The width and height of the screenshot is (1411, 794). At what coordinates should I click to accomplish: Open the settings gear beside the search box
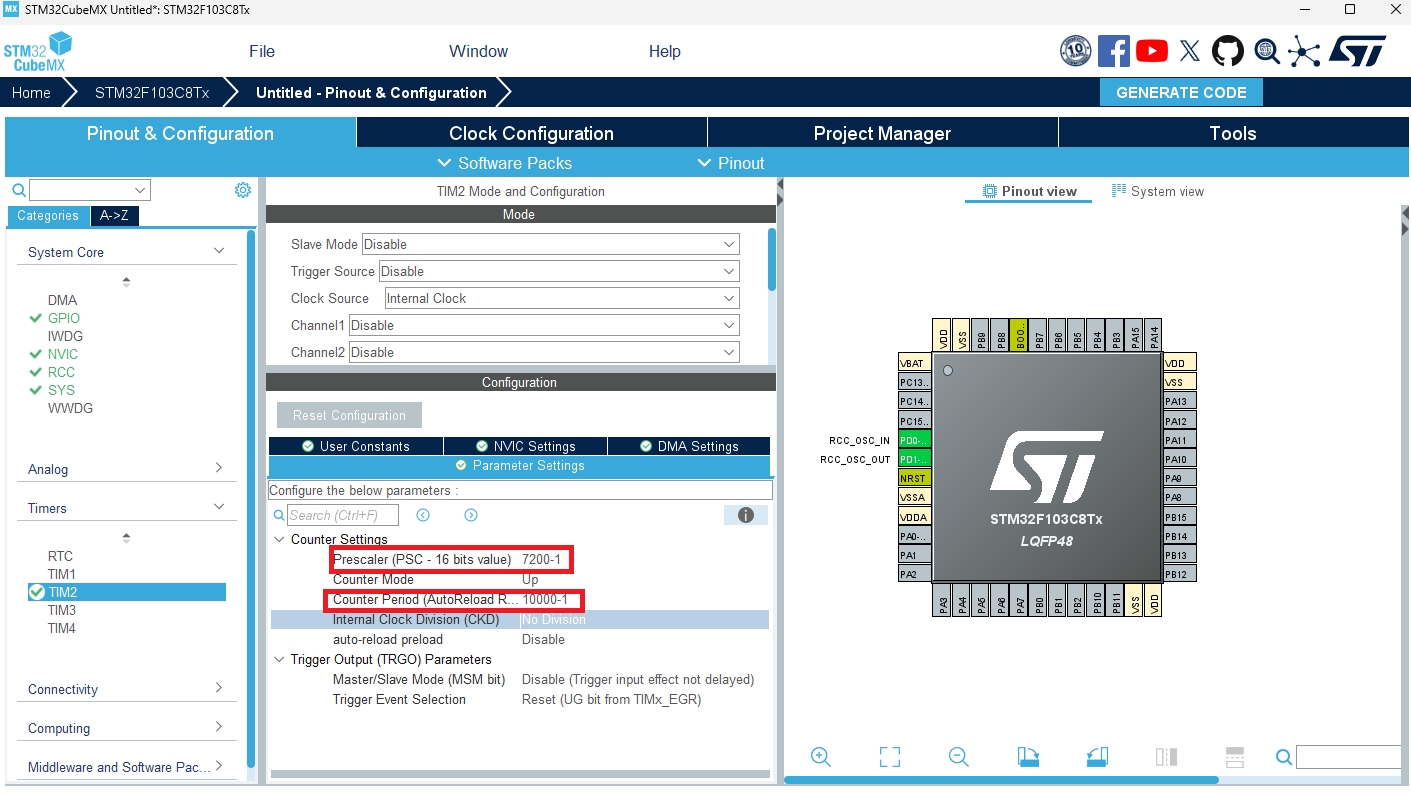[x=243, y=190]
